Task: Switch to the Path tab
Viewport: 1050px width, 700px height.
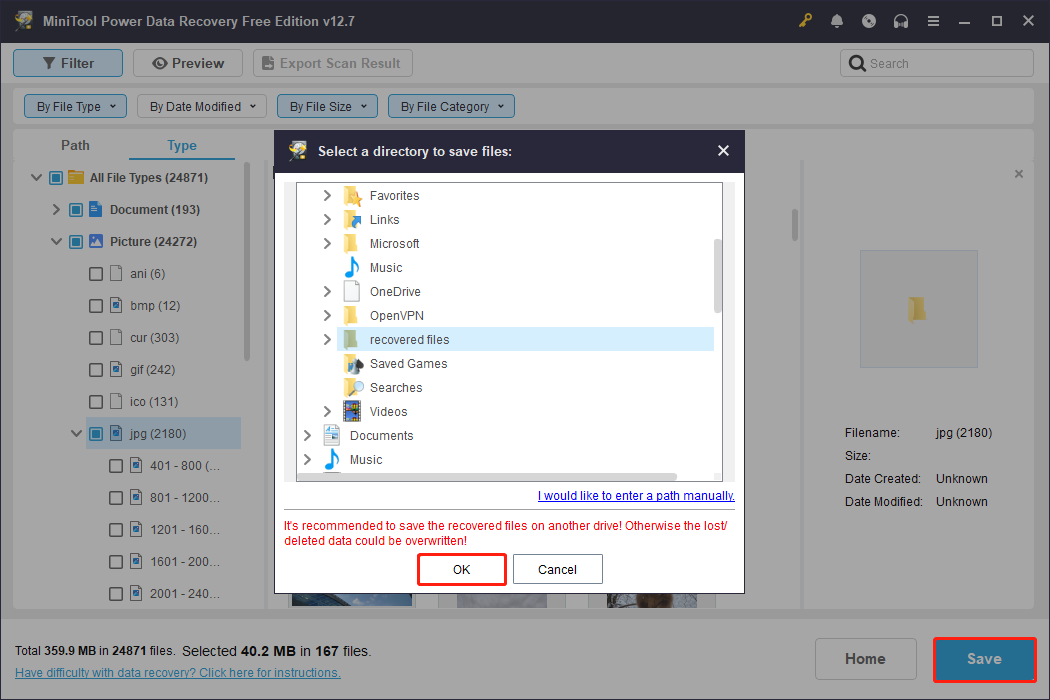Action: (75, 145)
